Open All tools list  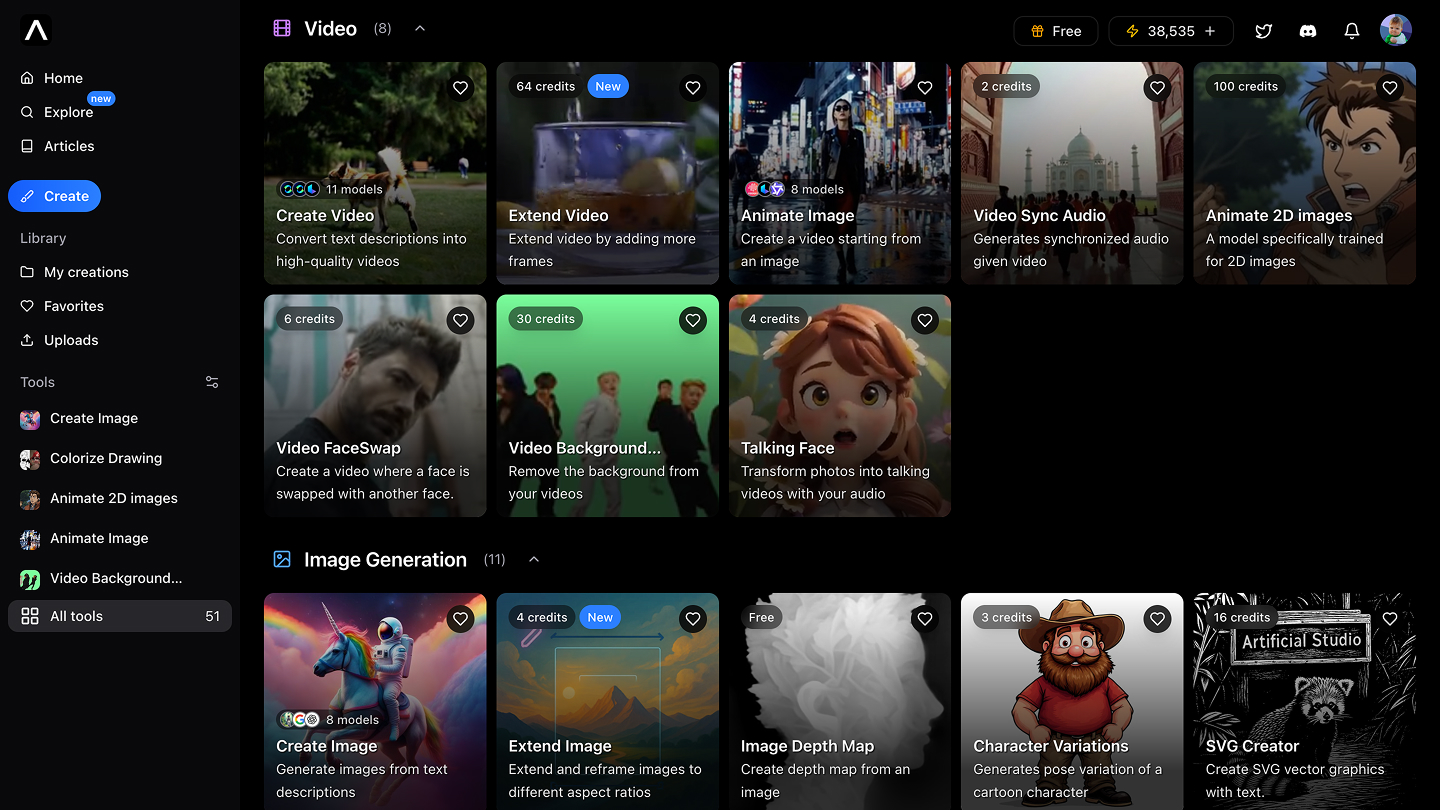click(x=120, y=616)
